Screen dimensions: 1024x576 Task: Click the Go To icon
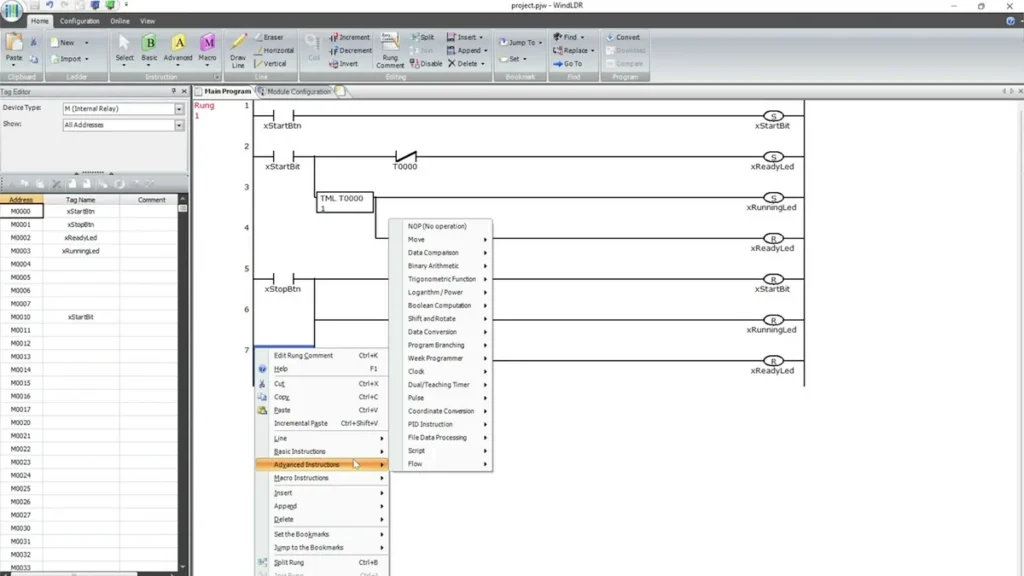[x=567, y=63]
